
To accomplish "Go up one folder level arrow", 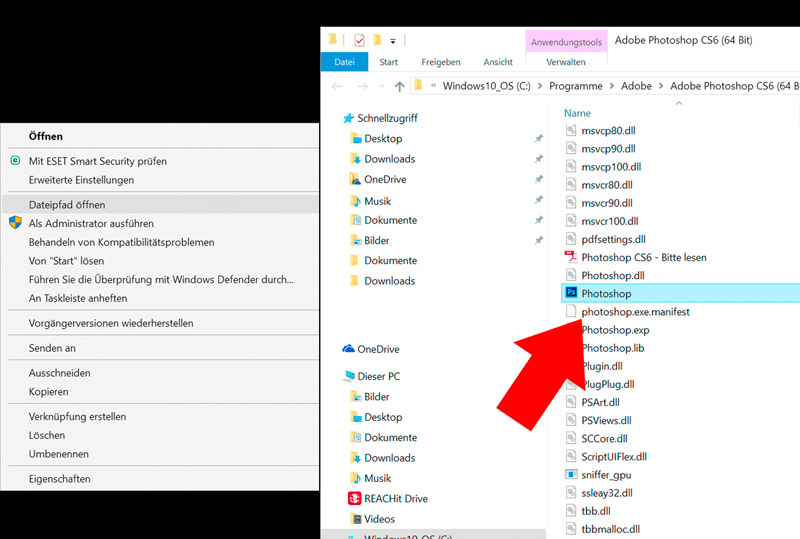I will click(x=399, y=86).
